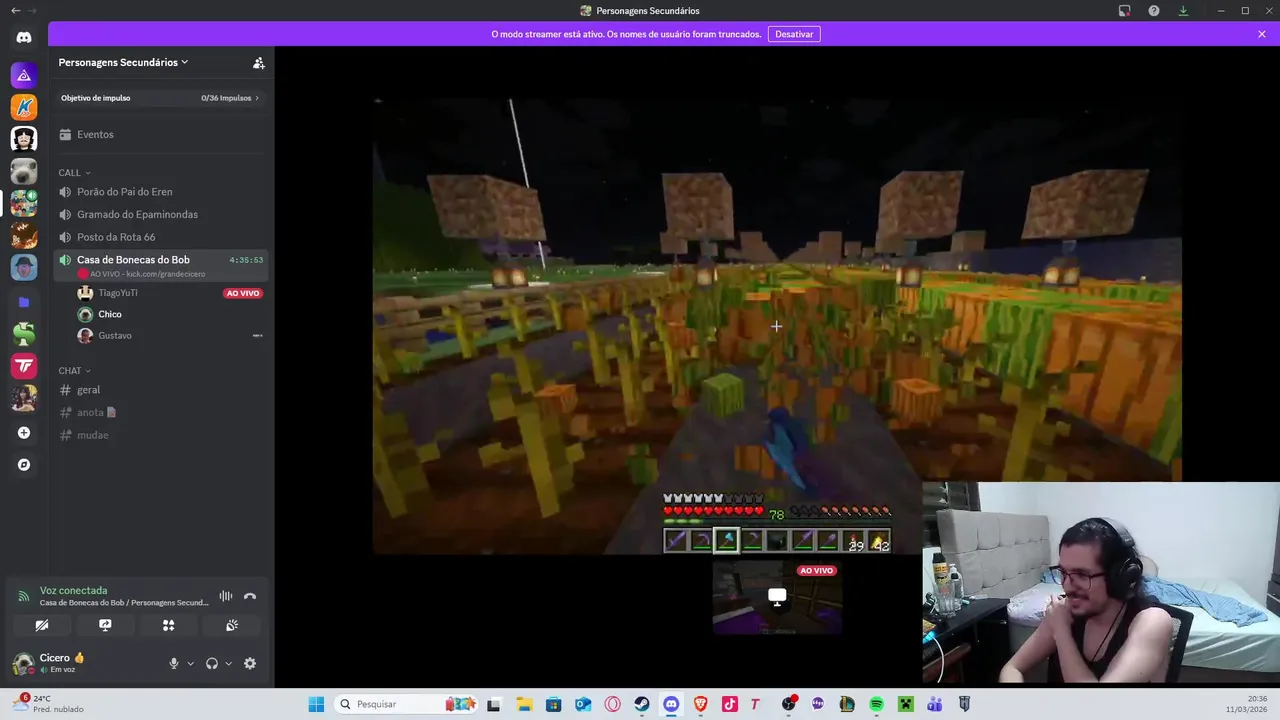Dismiss the streamer mode banner

click(1262, 34)
